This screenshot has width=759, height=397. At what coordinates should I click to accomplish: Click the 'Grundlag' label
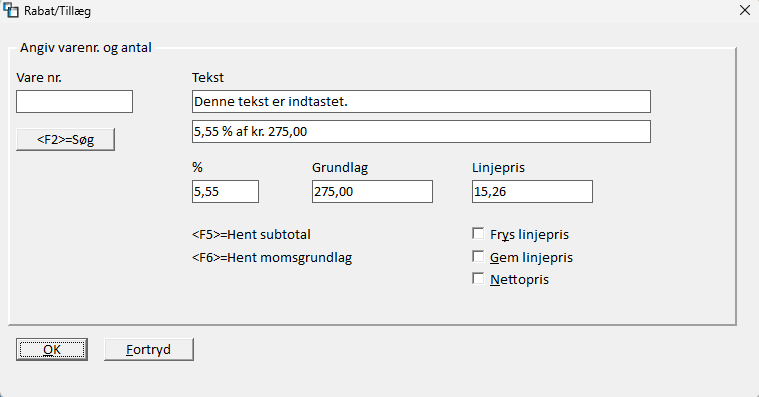pos(340,168)
